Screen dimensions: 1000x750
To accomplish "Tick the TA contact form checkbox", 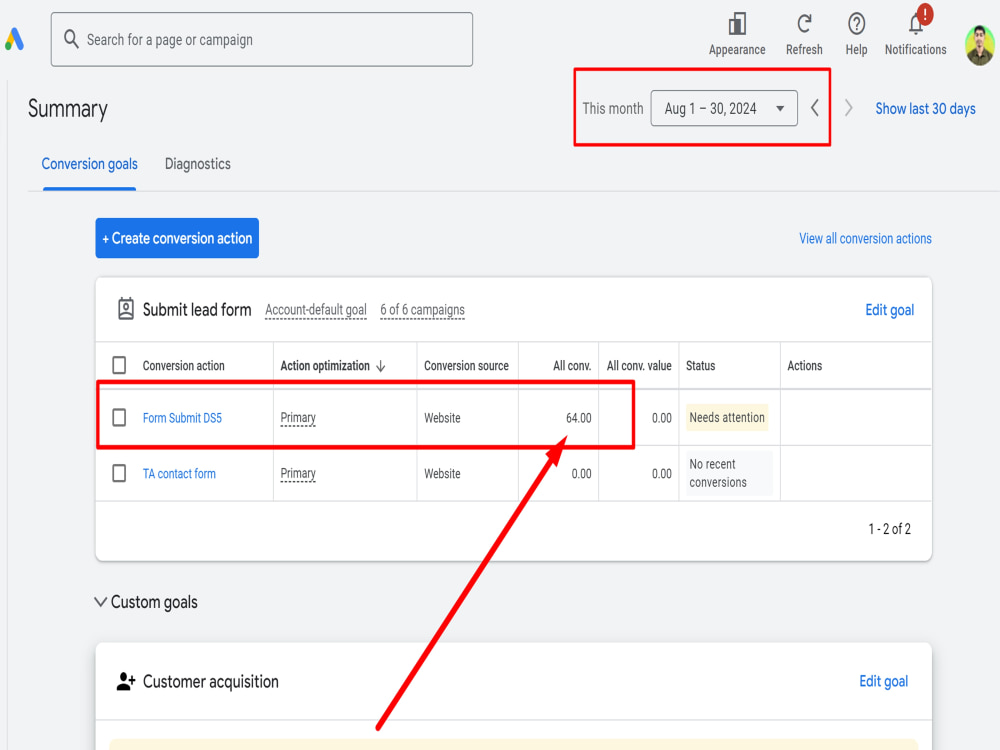I will (x=119, y=473).
